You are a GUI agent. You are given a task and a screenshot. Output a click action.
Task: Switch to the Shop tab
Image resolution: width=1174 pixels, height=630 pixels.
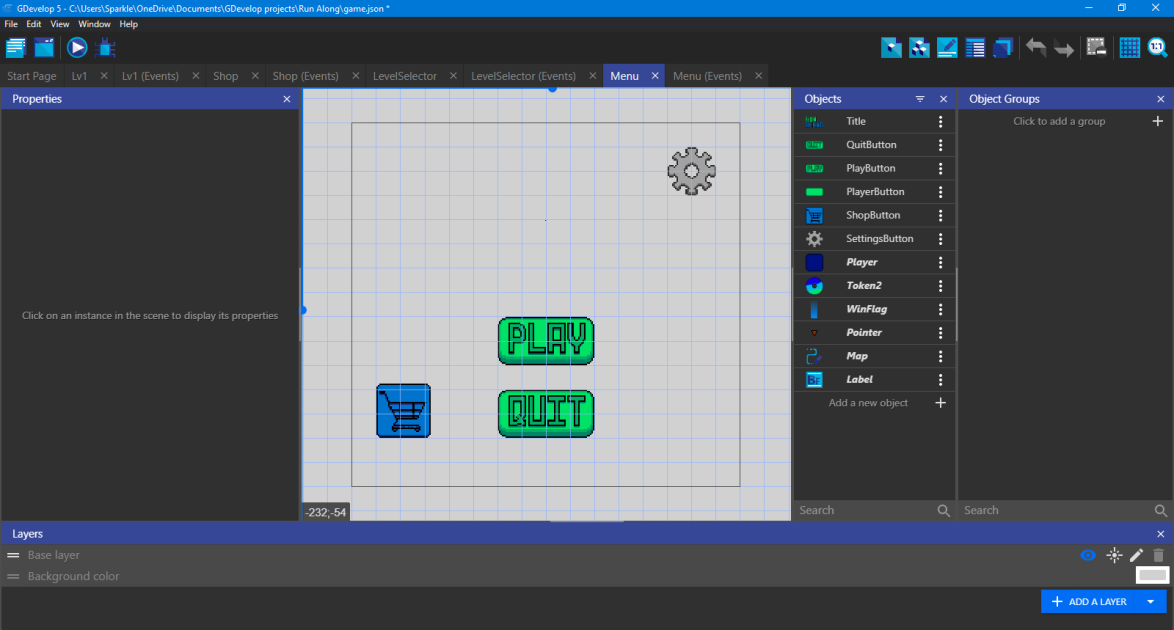pos(225,76)
